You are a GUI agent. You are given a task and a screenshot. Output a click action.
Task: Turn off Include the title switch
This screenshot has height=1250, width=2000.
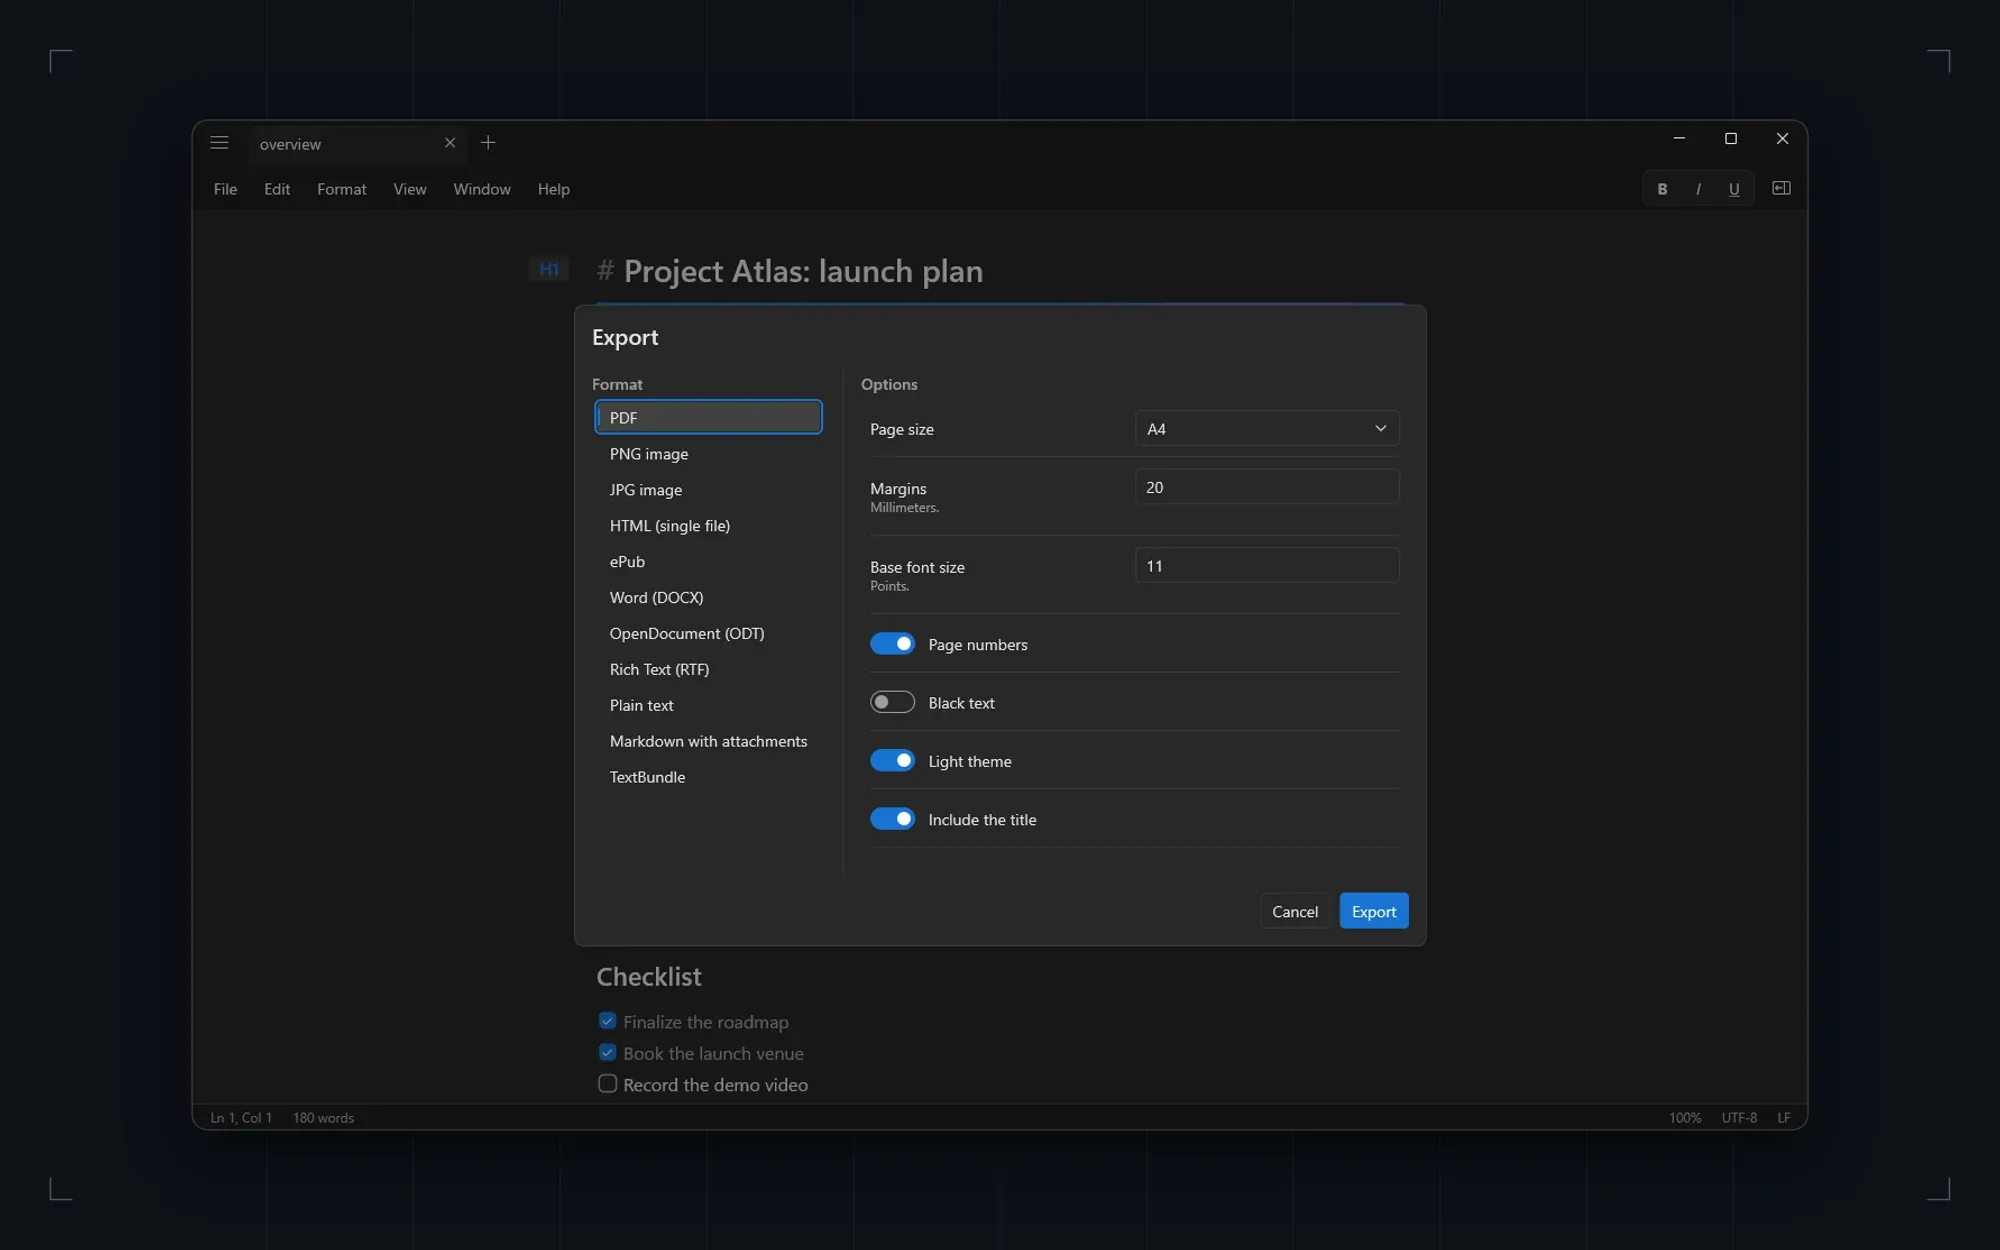click(x=892, y=819)
